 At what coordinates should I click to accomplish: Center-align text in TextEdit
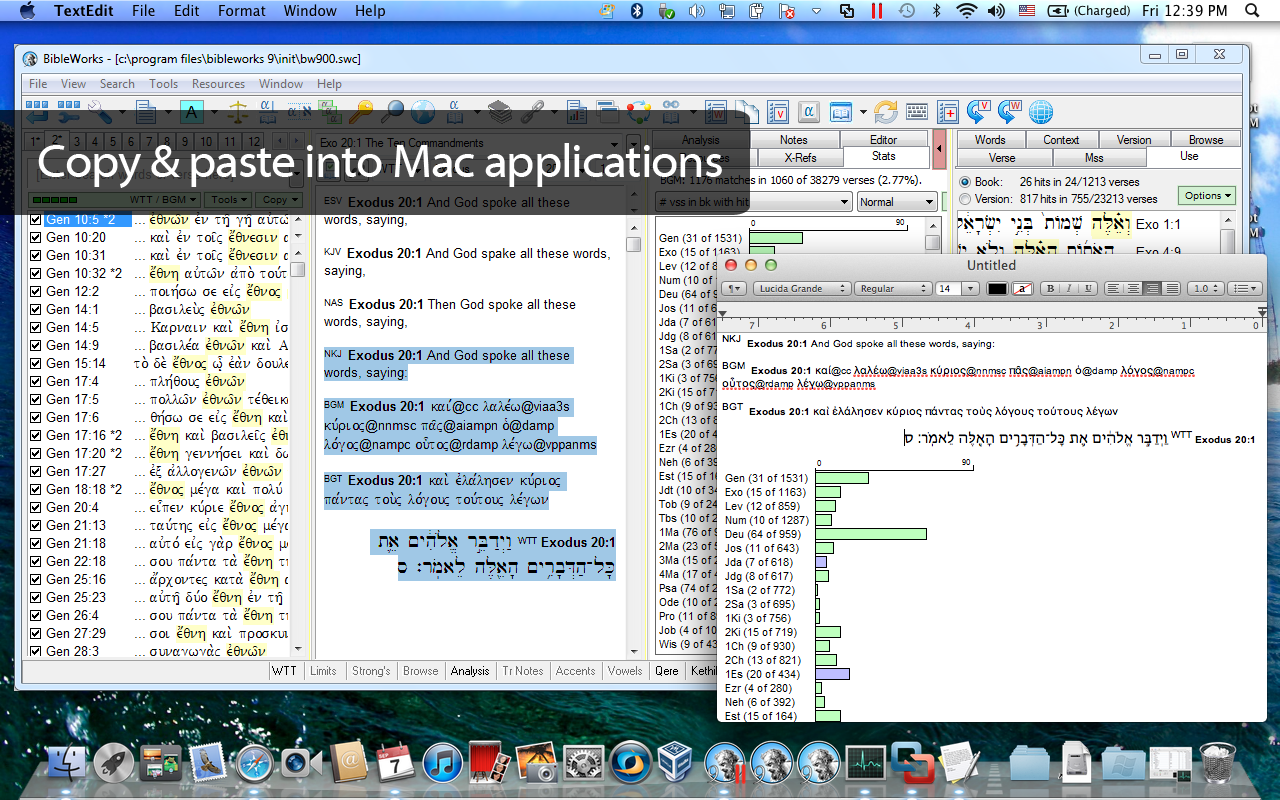tap(1133, 288)
